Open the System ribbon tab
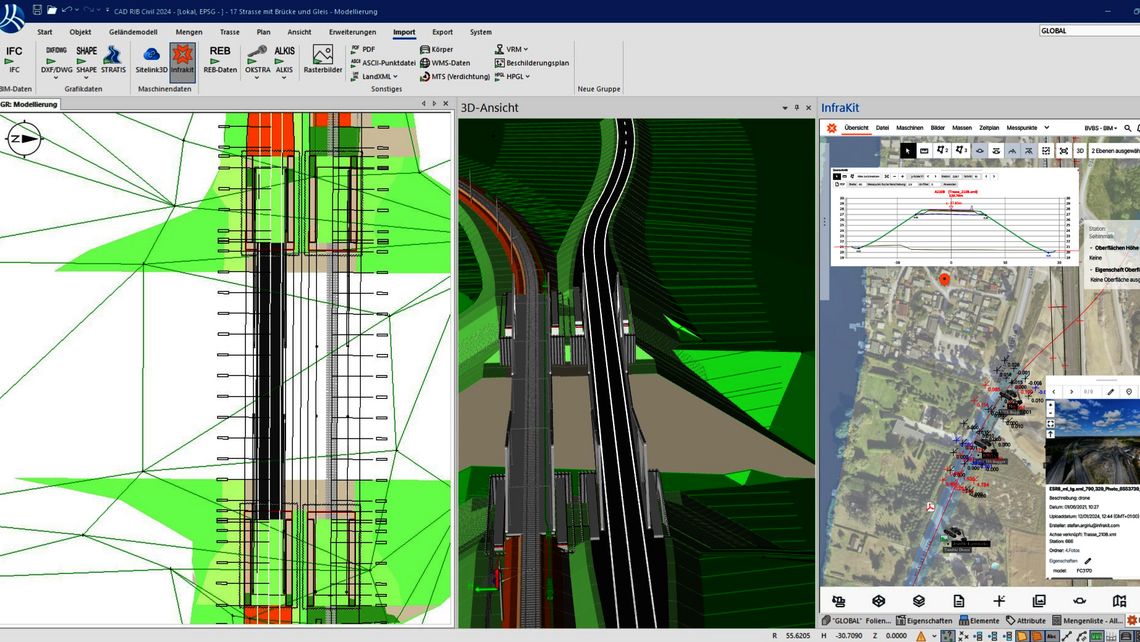Viewport: 1140px width, 642px height. [x=481, y=32]
